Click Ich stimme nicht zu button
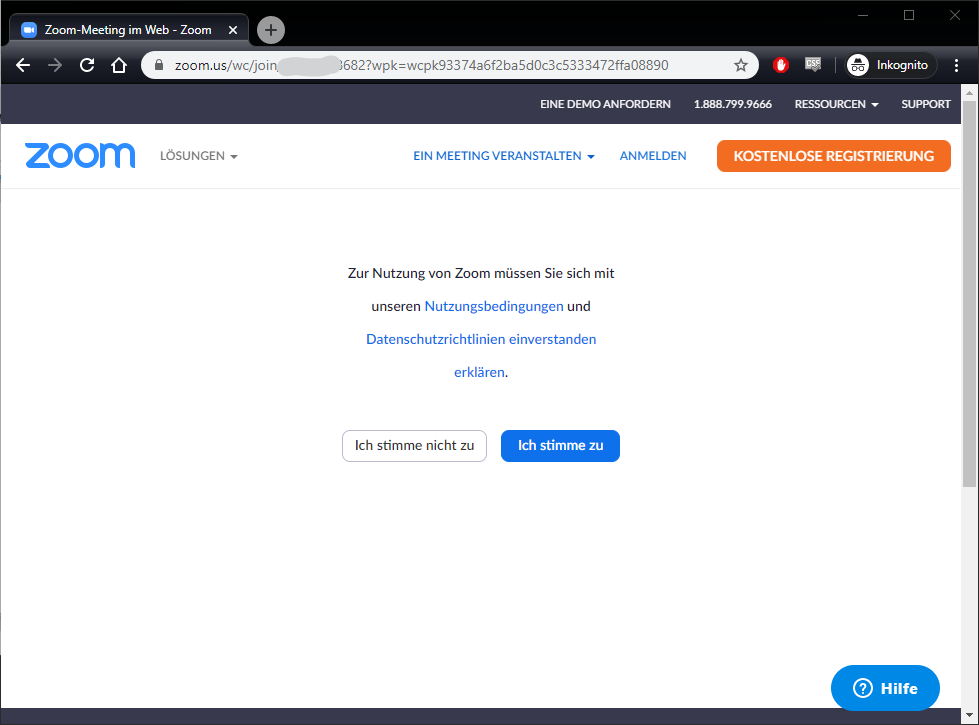Image resolution: width=979 pixels, height=725 pixels. click(x=414, y=446)
